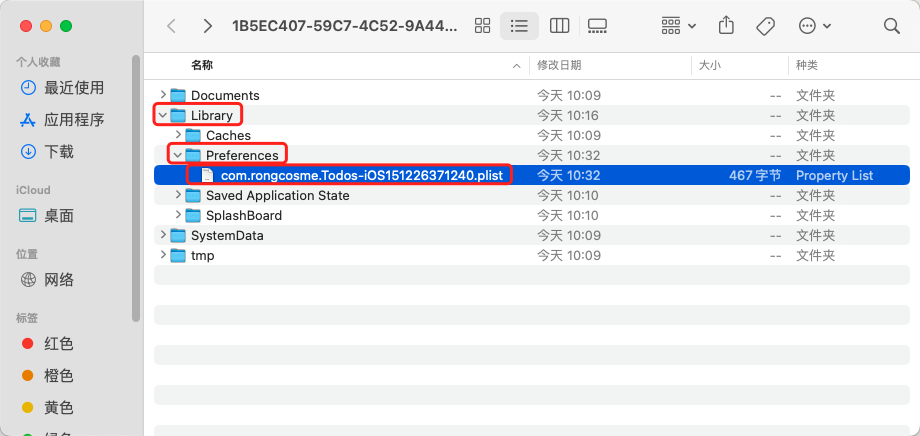
Task: Expand the SplashBoard folder
Action: click(178, 215)
